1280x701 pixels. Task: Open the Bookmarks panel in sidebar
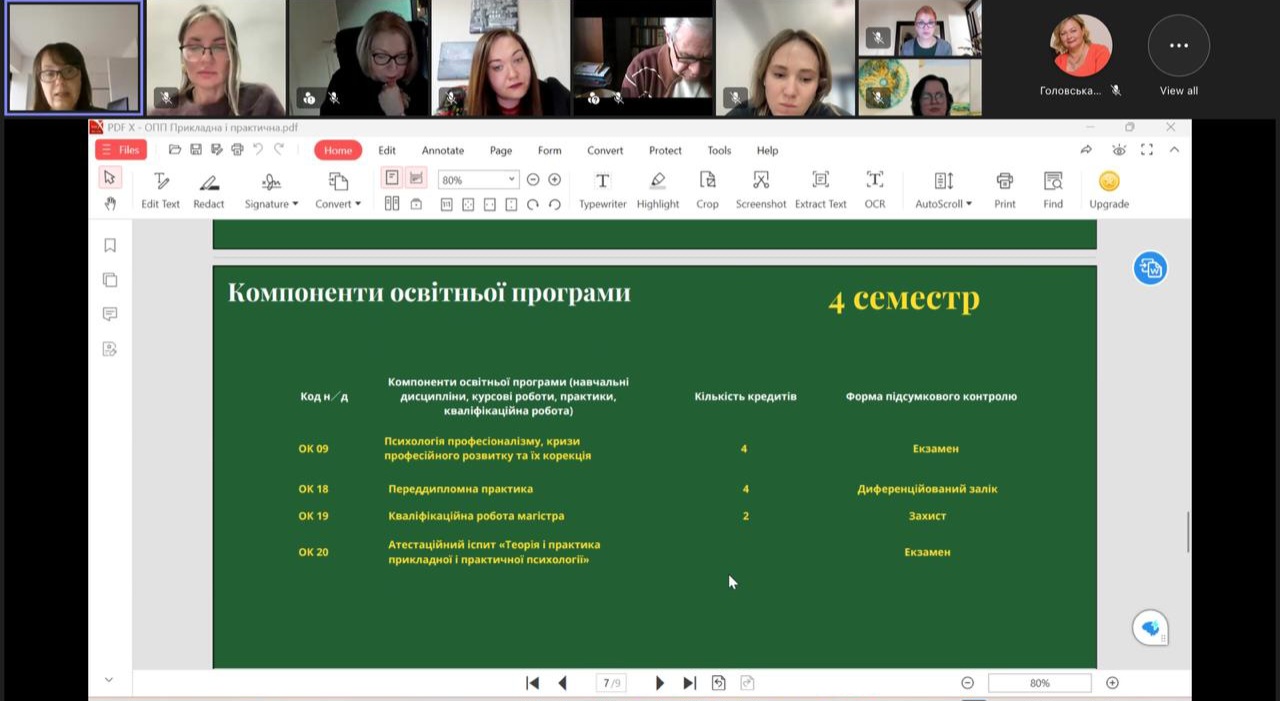tap(110, 246)
